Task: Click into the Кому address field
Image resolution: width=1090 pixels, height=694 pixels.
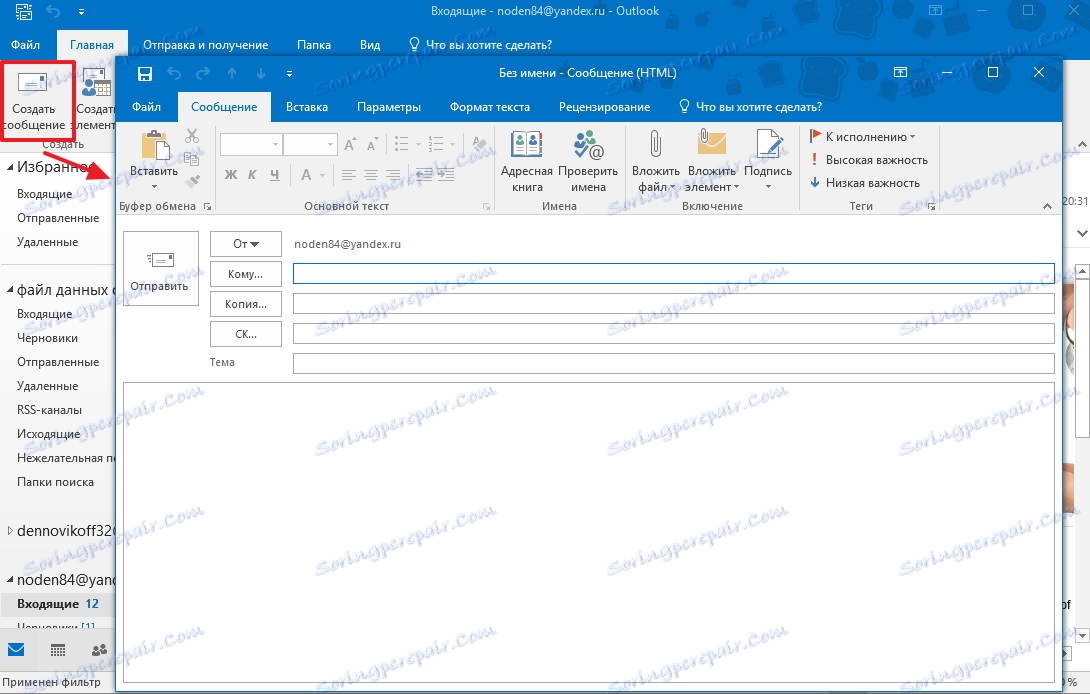Action: pos(674,273)
